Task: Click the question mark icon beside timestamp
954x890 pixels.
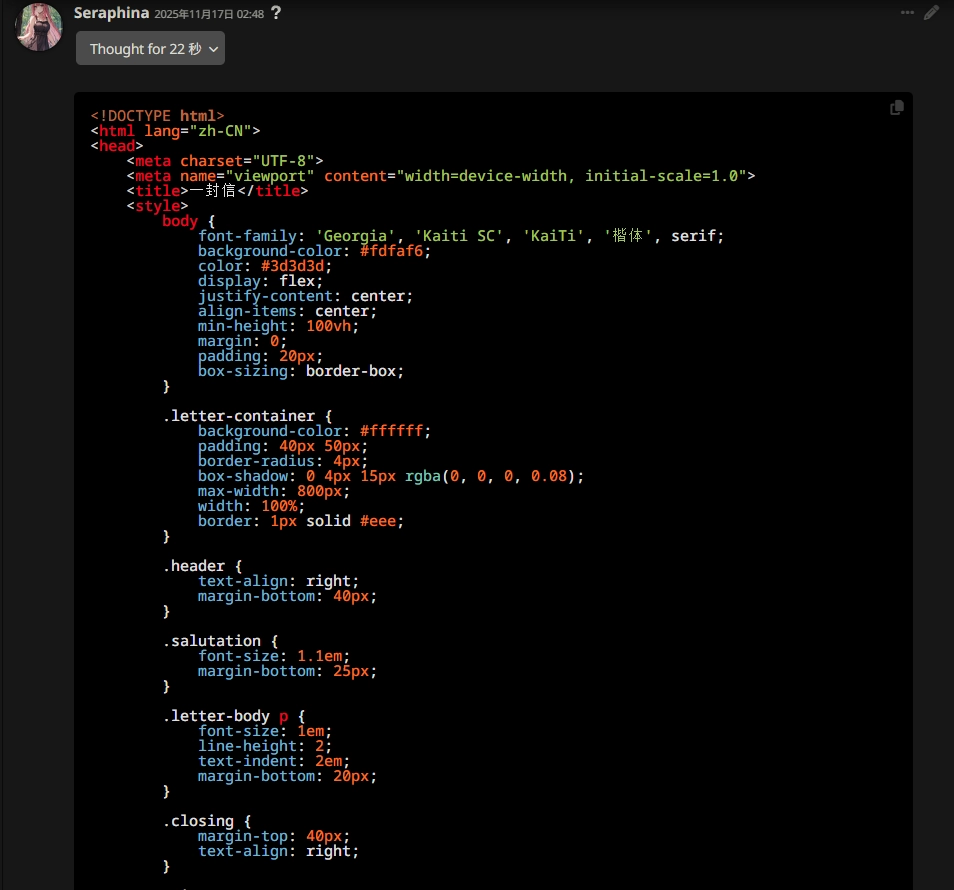Action: point(276,14)
